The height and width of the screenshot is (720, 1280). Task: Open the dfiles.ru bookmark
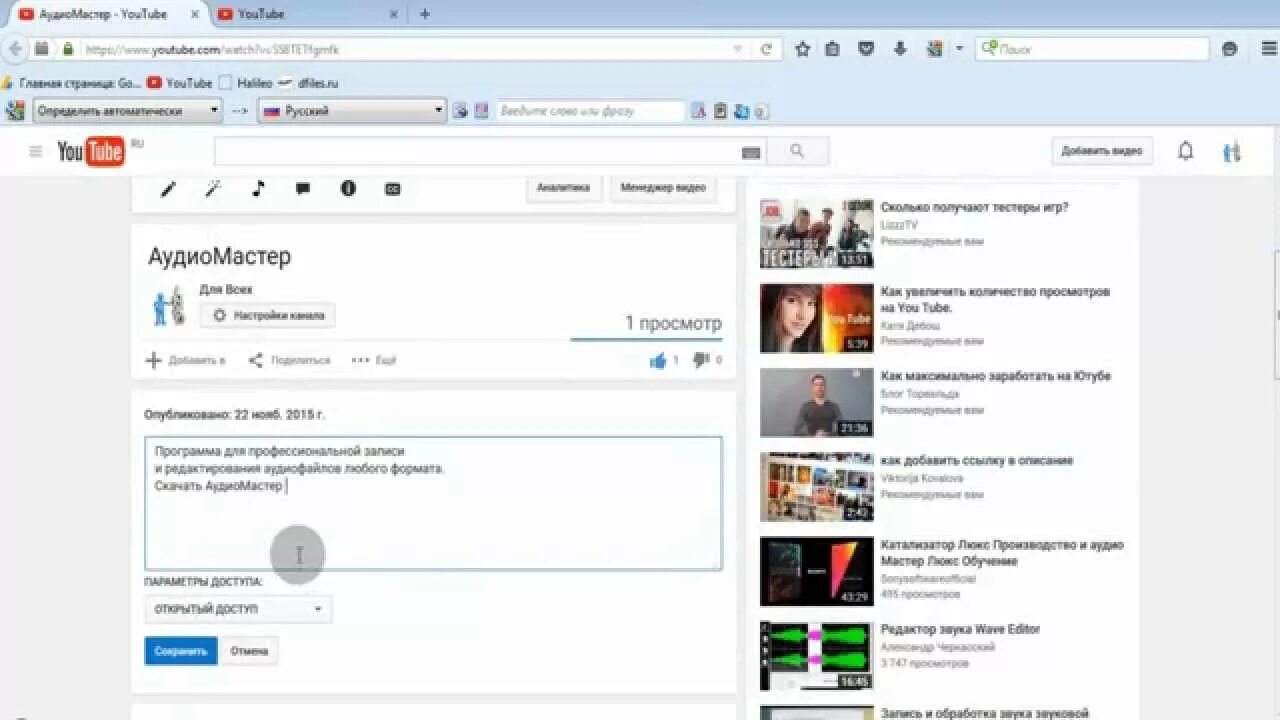click(x=309, y=83)
